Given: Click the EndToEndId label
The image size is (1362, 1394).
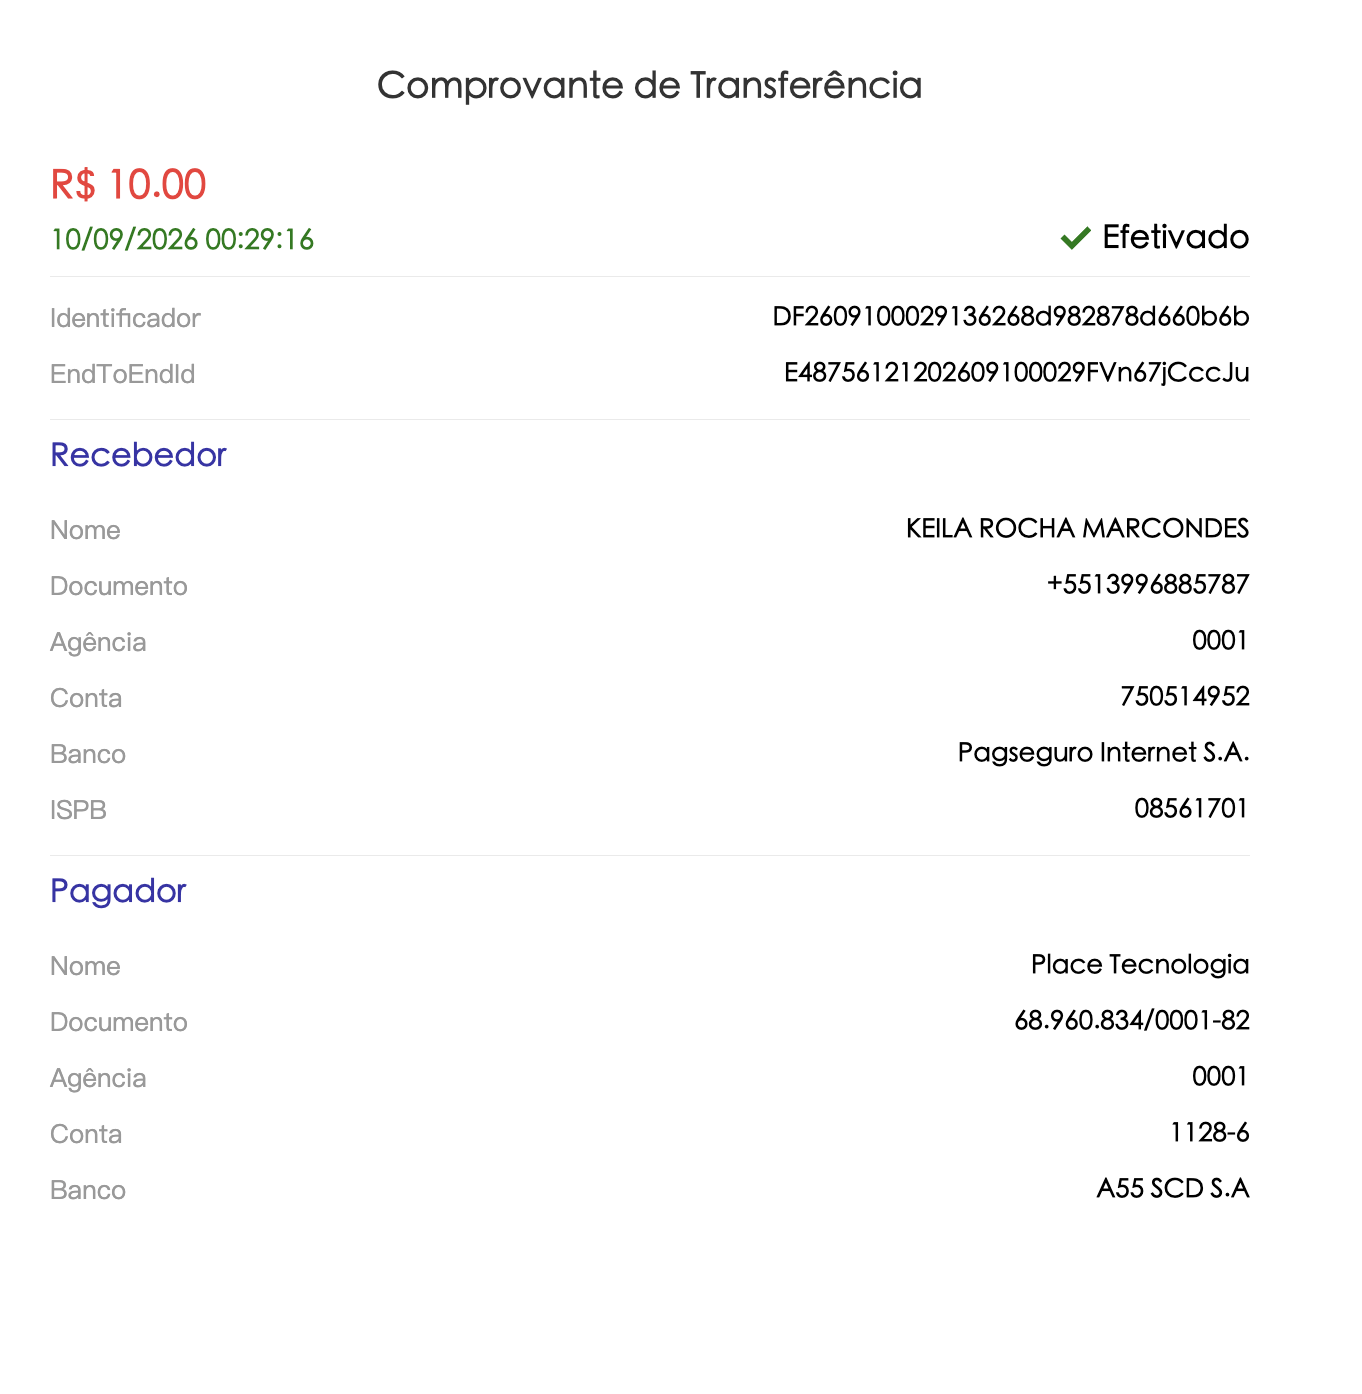Looking at the screenshot, I should pyautogui.click(x=122, y=374).
